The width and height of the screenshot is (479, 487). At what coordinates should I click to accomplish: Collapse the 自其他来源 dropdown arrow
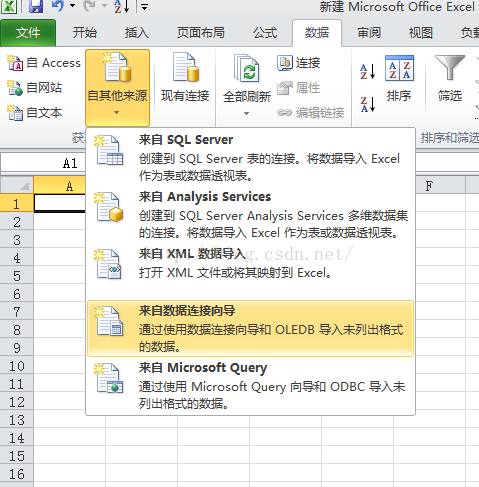click(116, 113)
